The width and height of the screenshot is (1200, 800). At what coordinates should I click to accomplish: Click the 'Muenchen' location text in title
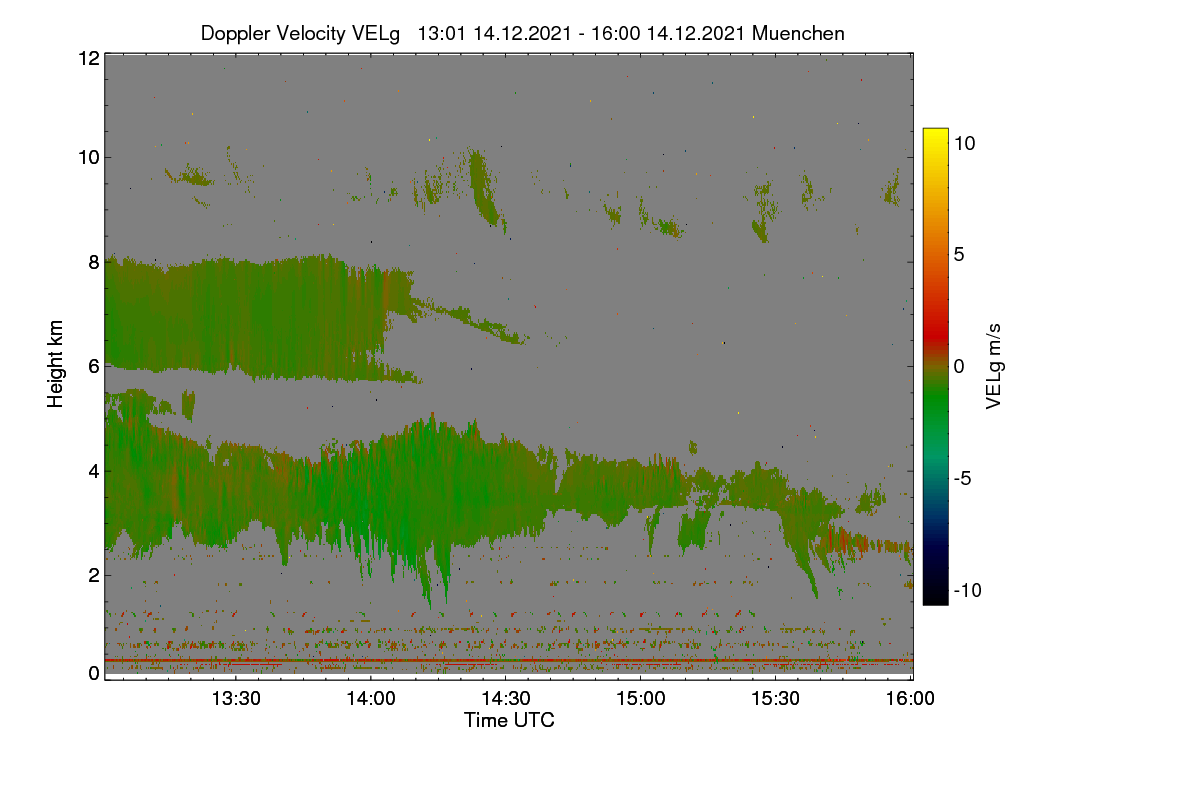pyautogui.click(x=798, y=33)
